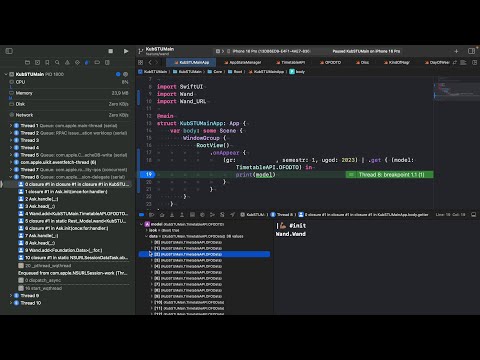
Task: Click the plus button in the toolbar
Action: point(456,51)
